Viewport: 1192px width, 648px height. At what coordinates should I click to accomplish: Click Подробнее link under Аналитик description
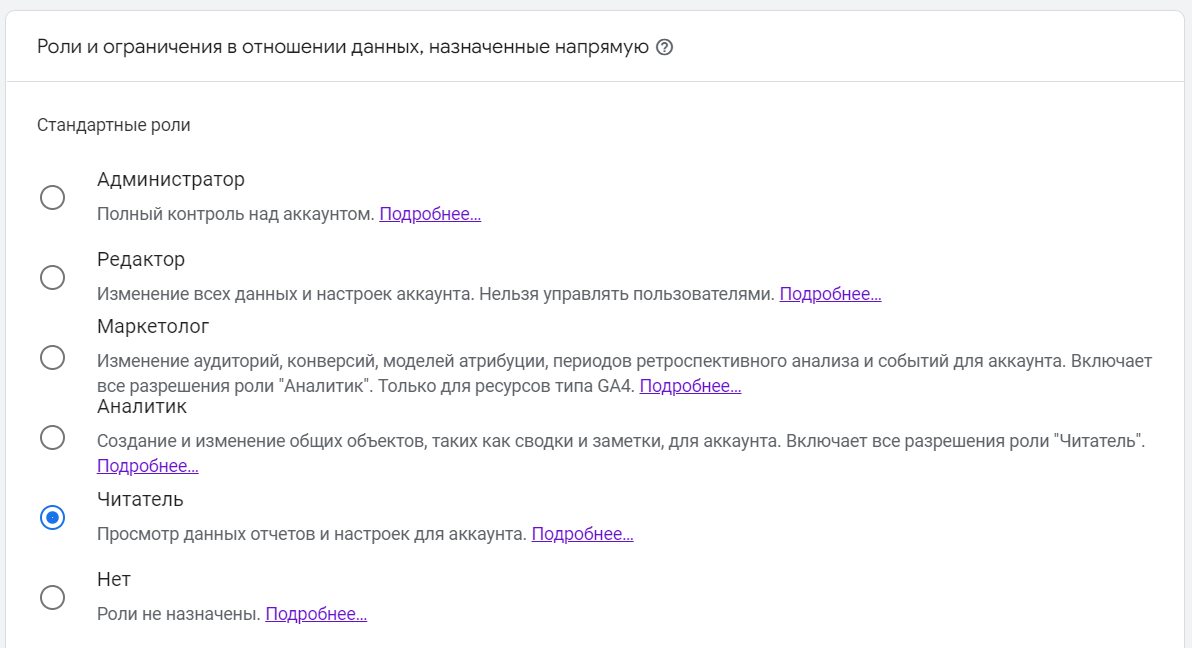[x=147, y=466]
